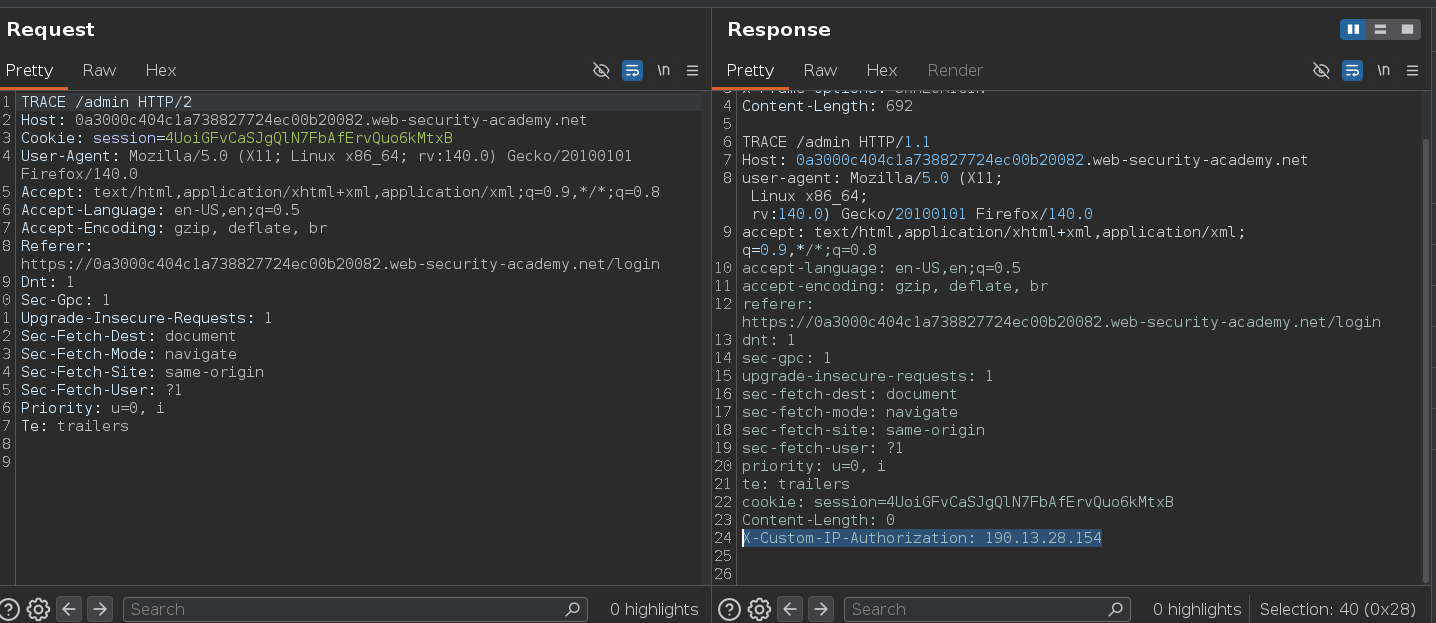
Task: Switch to Hex tab in Request
Action: tap(160, 70)
